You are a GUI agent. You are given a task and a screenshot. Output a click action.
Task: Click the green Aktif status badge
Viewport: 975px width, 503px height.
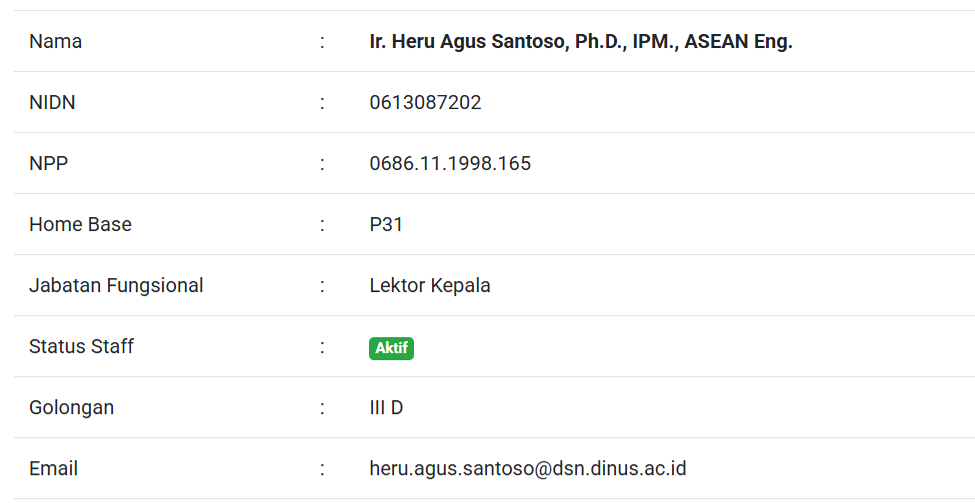click(391, 348)
